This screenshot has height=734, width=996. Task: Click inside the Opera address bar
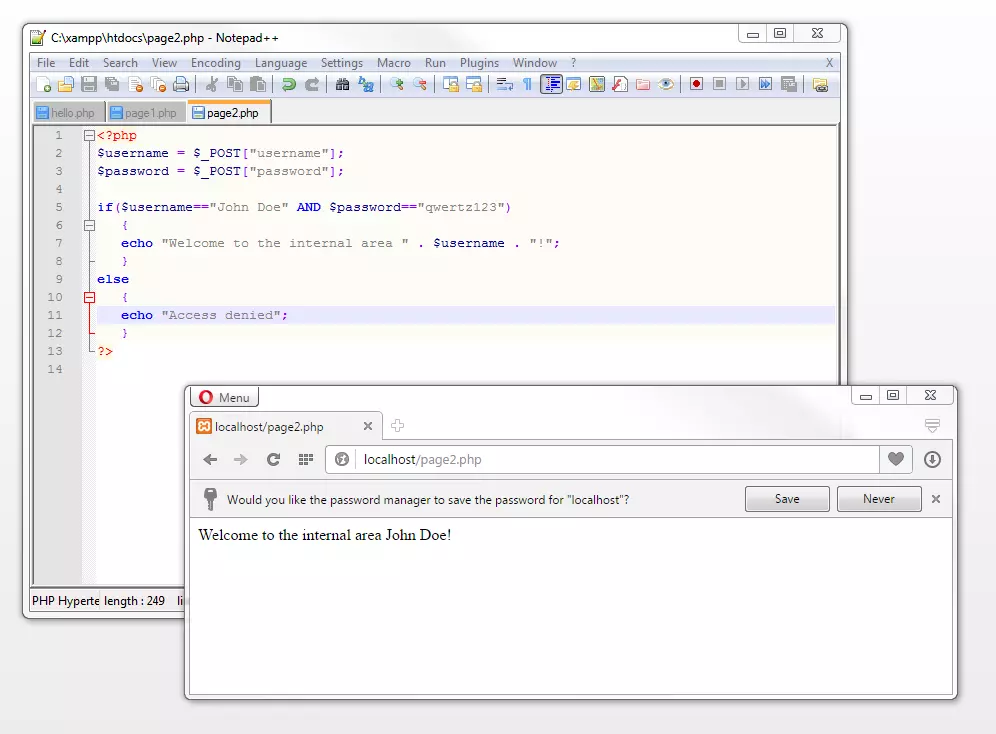point(550,460)
